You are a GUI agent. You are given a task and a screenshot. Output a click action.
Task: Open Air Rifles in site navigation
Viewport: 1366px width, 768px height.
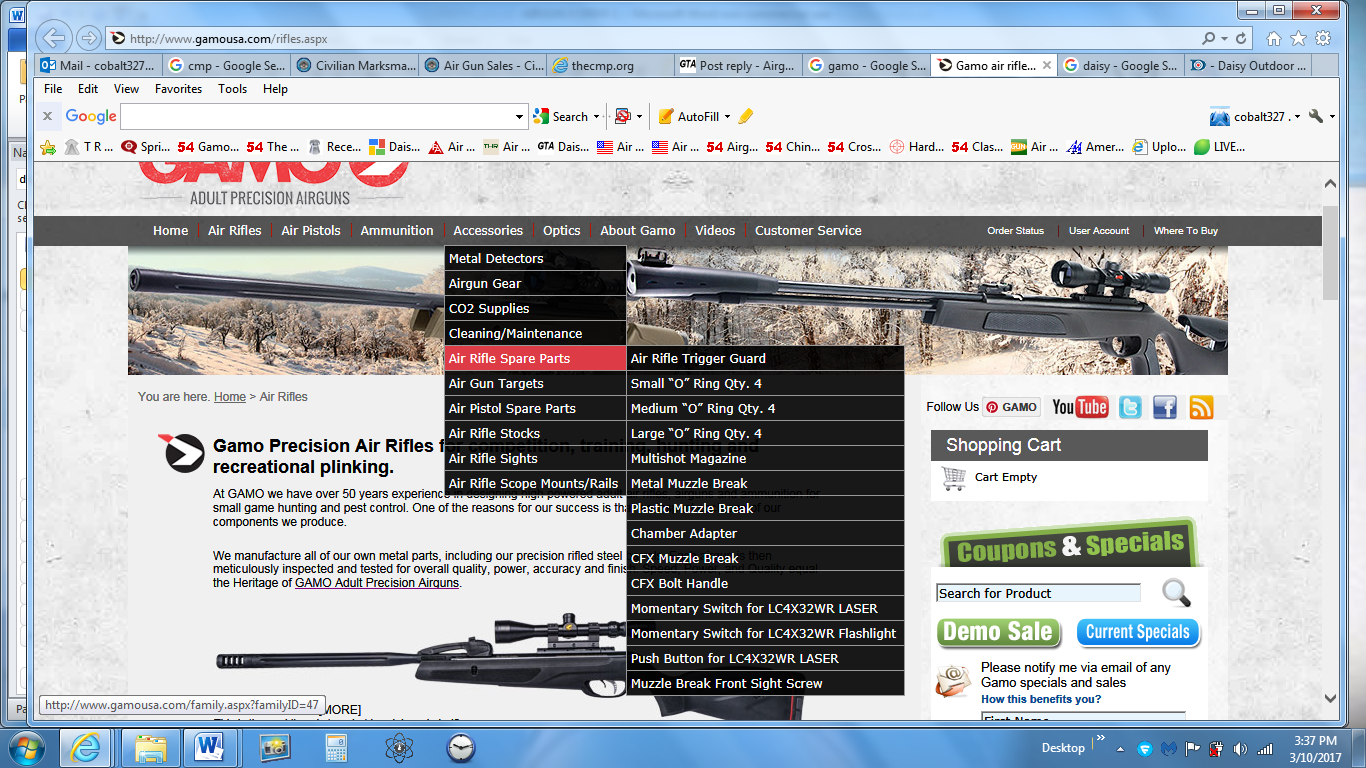(235, 230)
